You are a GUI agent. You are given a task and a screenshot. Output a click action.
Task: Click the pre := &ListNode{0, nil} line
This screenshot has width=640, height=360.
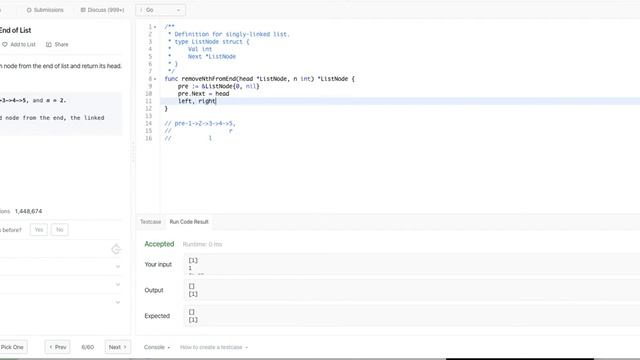point(218,86)
